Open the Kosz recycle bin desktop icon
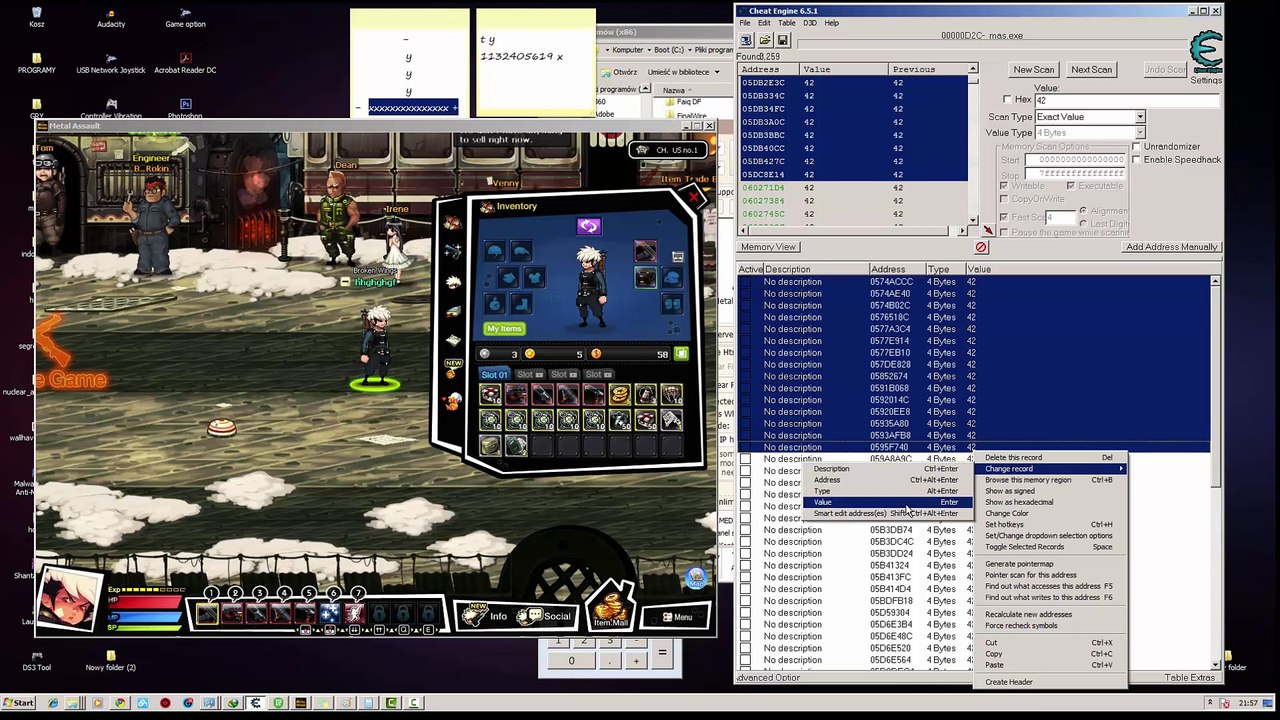Image resolution: width=1280 pixels, height=720 pixels. point(37,15)
